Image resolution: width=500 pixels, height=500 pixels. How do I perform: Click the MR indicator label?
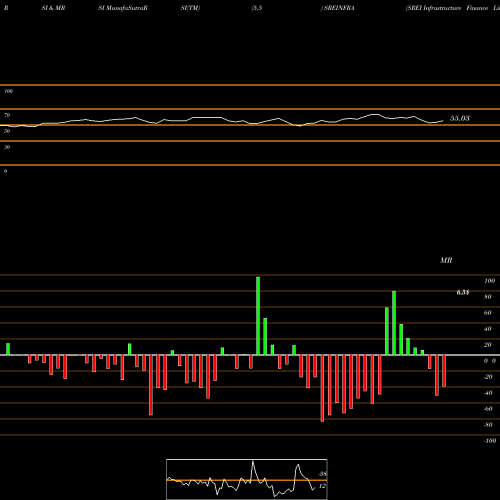[446, 260]
